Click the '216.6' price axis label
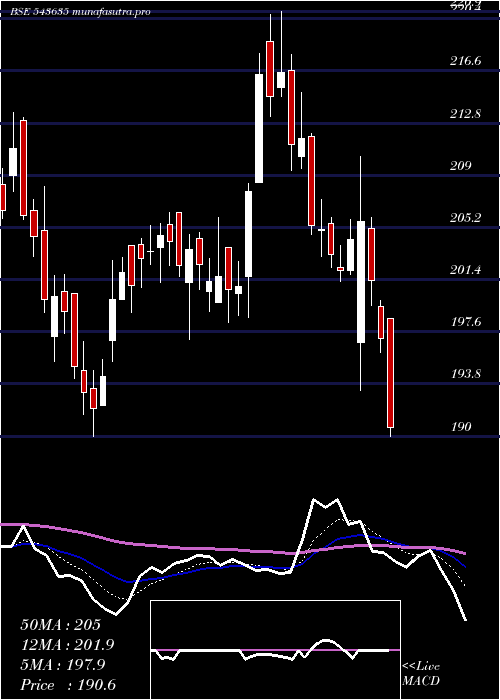The height and width of the screenshot is (700, 500). tap(466, 61)
